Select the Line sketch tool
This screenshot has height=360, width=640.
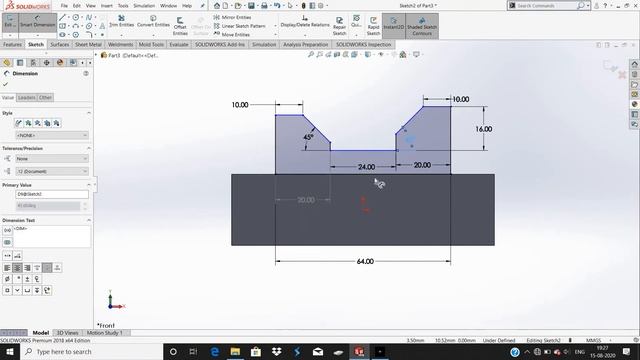[62, 18]
